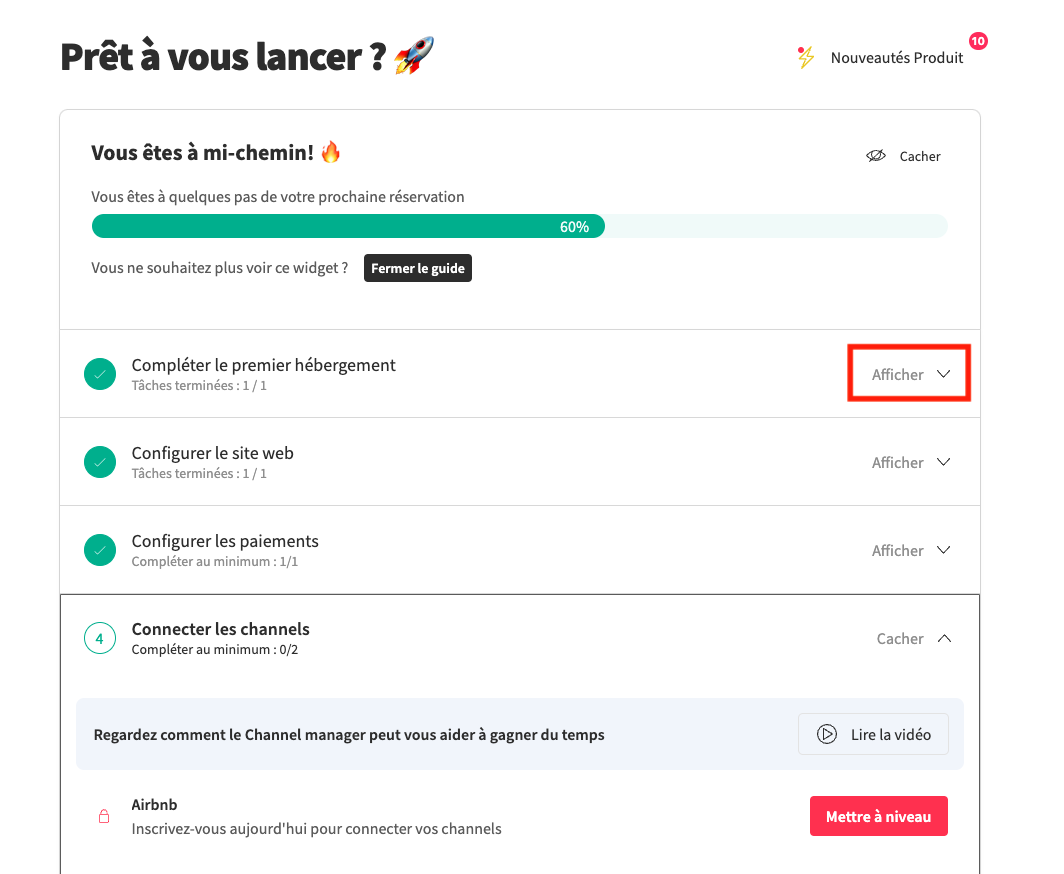Click green checkmark beside Configurer le site web

(x=100, y=462)
